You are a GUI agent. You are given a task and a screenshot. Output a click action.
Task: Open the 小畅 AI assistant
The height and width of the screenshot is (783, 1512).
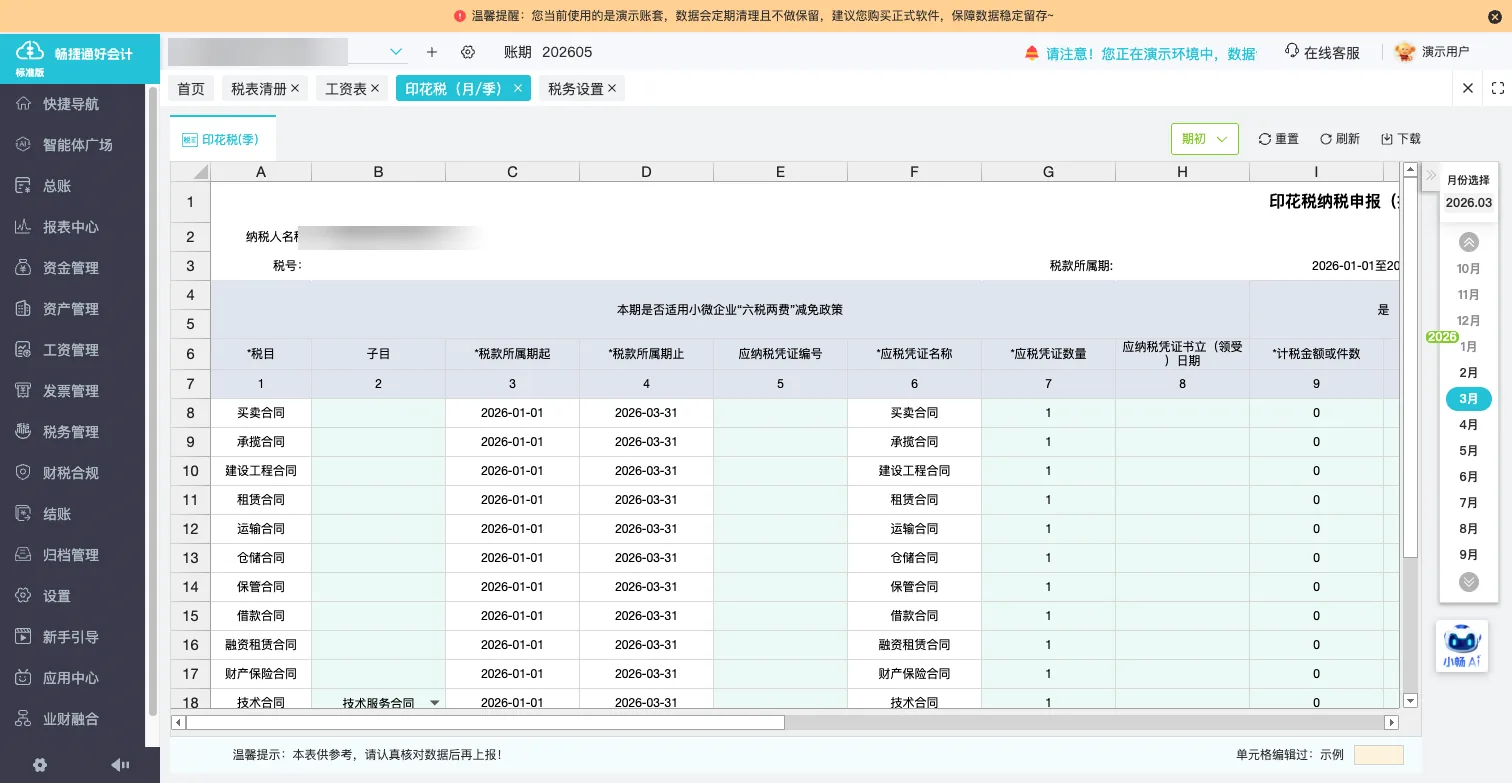(x=1462, y=646)
